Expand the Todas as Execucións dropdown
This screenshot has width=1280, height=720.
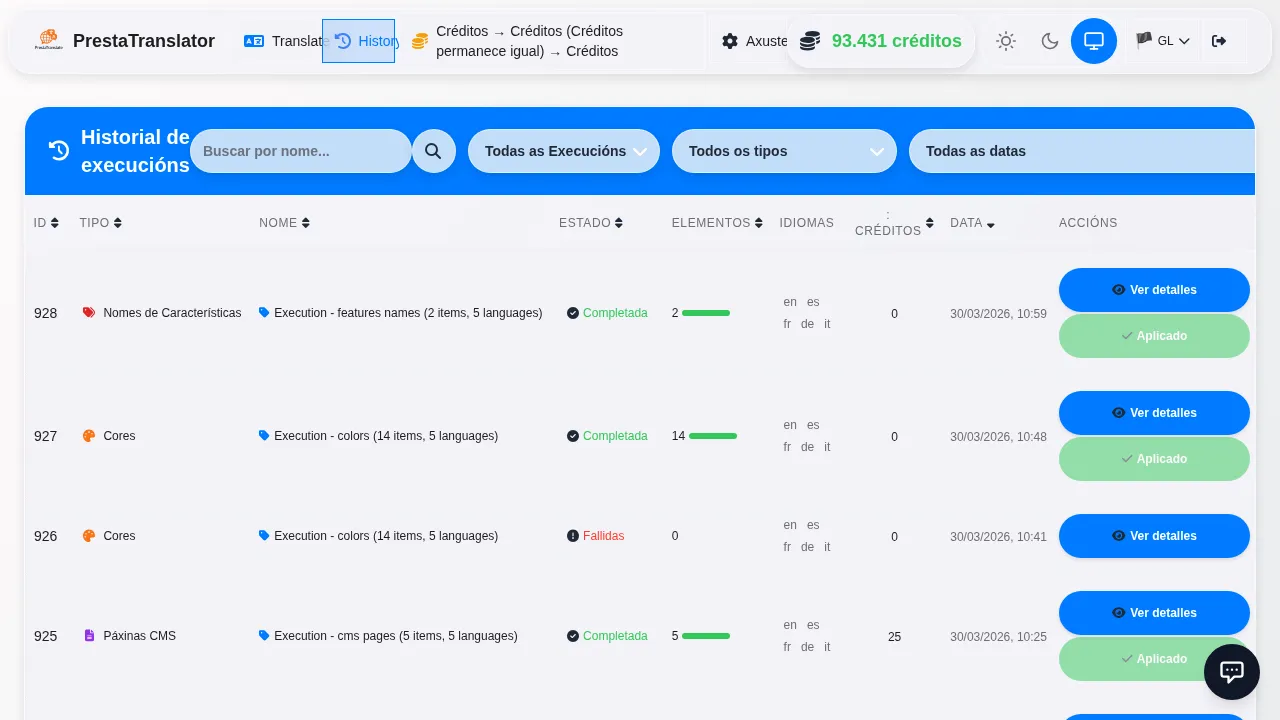(x=563, y=151)
